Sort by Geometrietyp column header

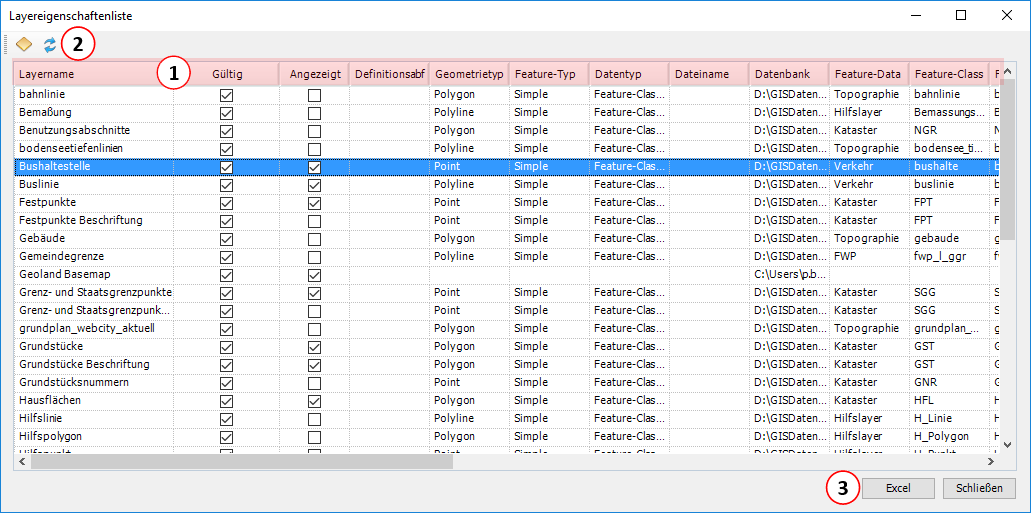468,74
